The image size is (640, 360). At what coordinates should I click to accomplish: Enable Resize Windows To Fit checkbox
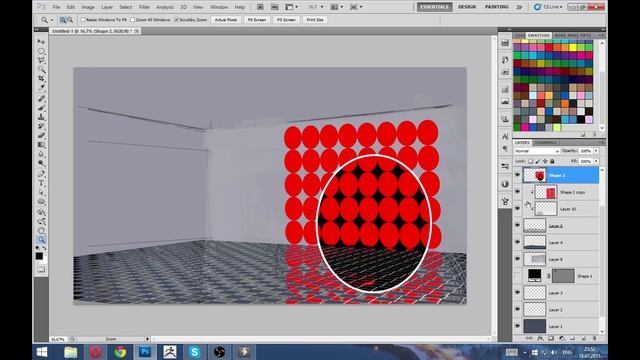tap(83, 20)
